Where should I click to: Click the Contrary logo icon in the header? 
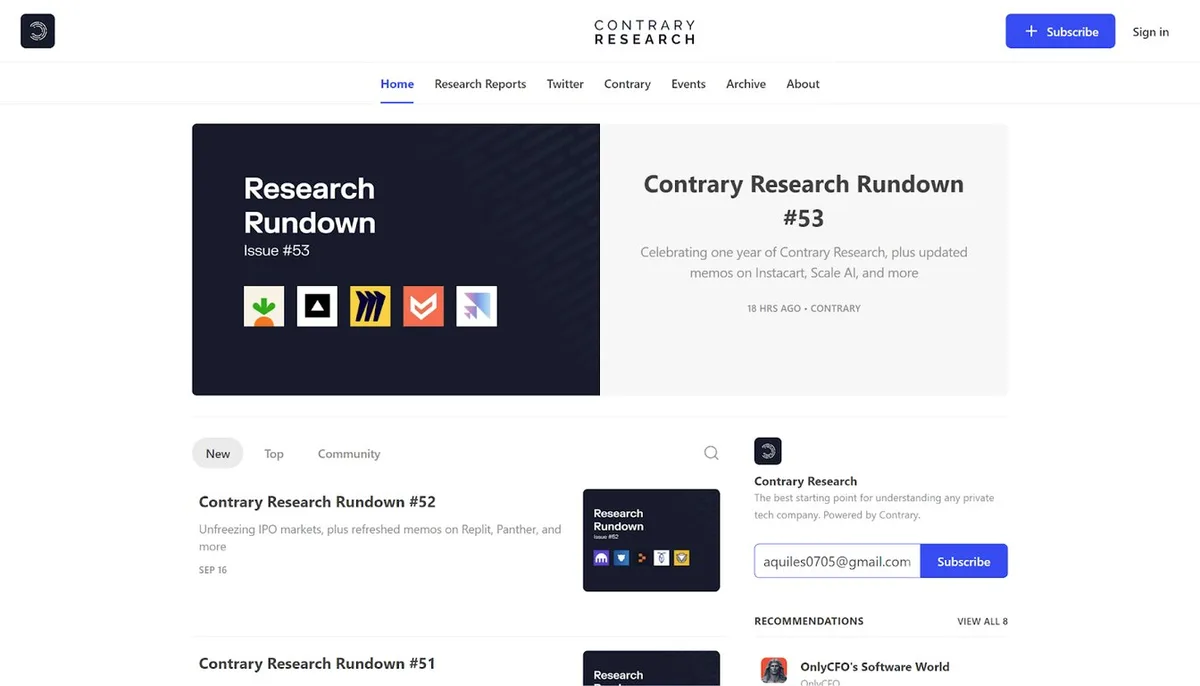pos(38,31)
